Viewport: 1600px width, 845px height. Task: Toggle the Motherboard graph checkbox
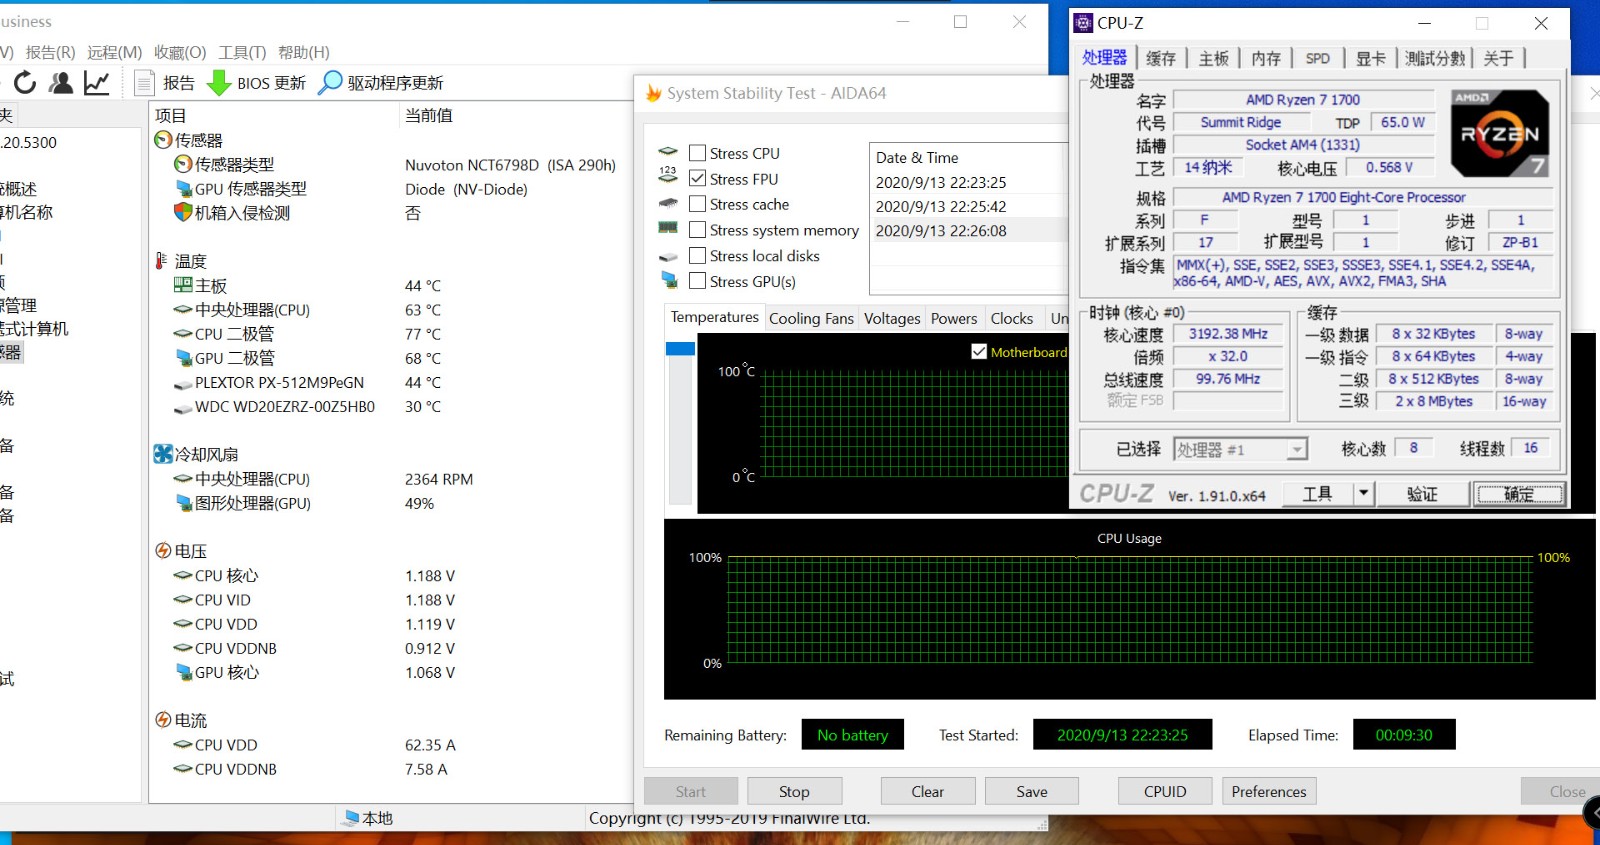coord(979,352)
